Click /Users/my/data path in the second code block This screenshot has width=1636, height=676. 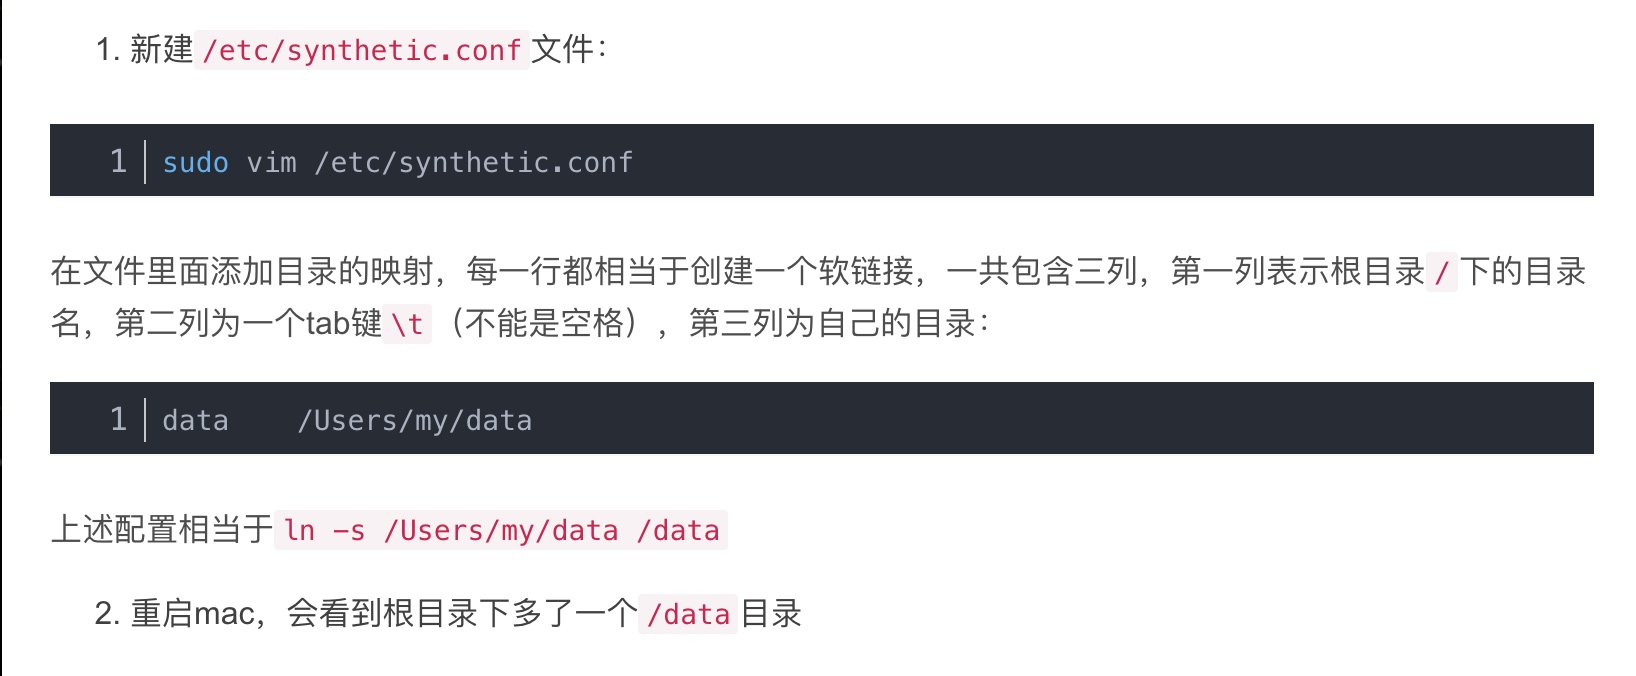coord(415,421)
